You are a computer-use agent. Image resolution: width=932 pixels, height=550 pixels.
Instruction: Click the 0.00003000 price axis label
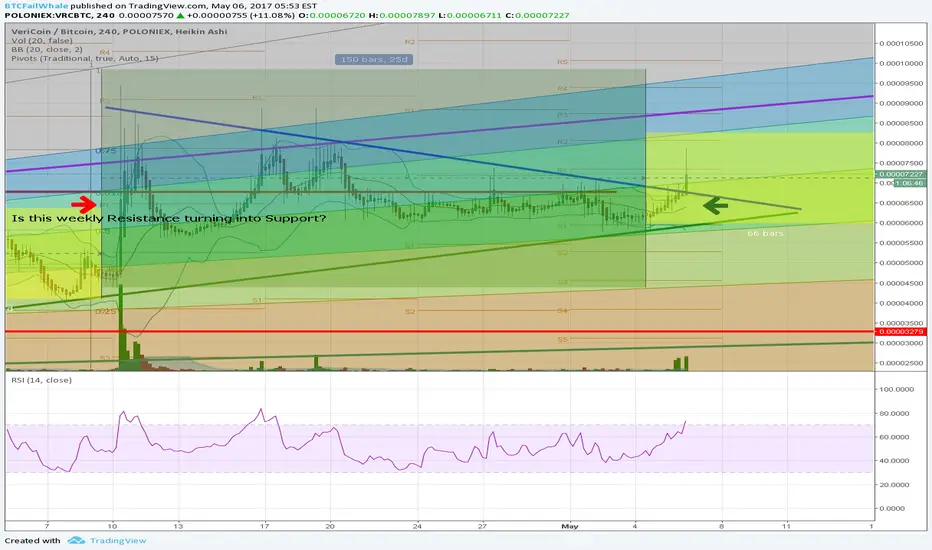point(902,343)
